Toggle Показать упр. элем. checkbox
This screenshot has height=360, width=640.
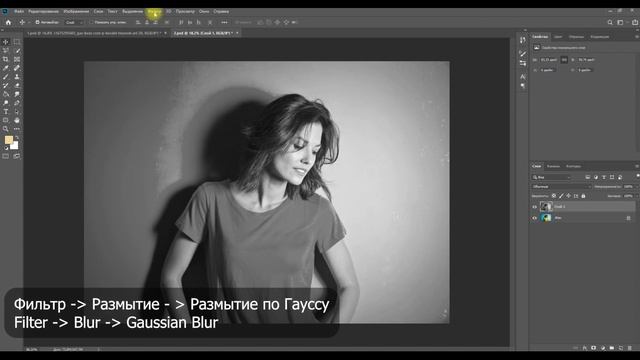(x=91, y=22)
